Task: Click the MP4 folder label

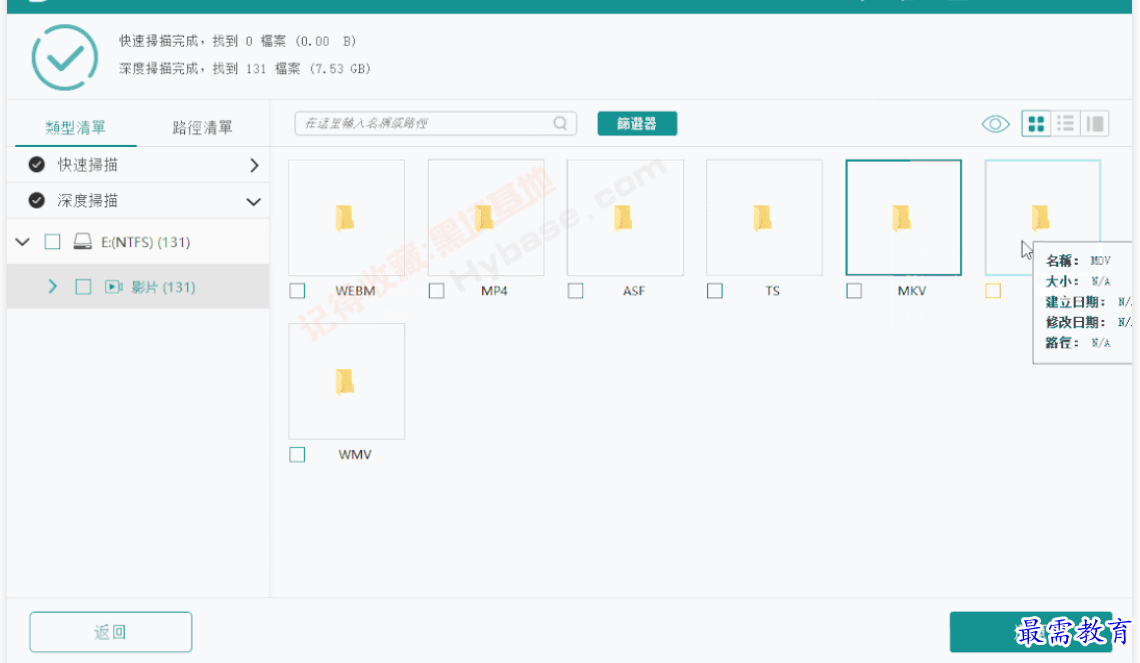Action: pyautogui.click(x=494, y=291)
